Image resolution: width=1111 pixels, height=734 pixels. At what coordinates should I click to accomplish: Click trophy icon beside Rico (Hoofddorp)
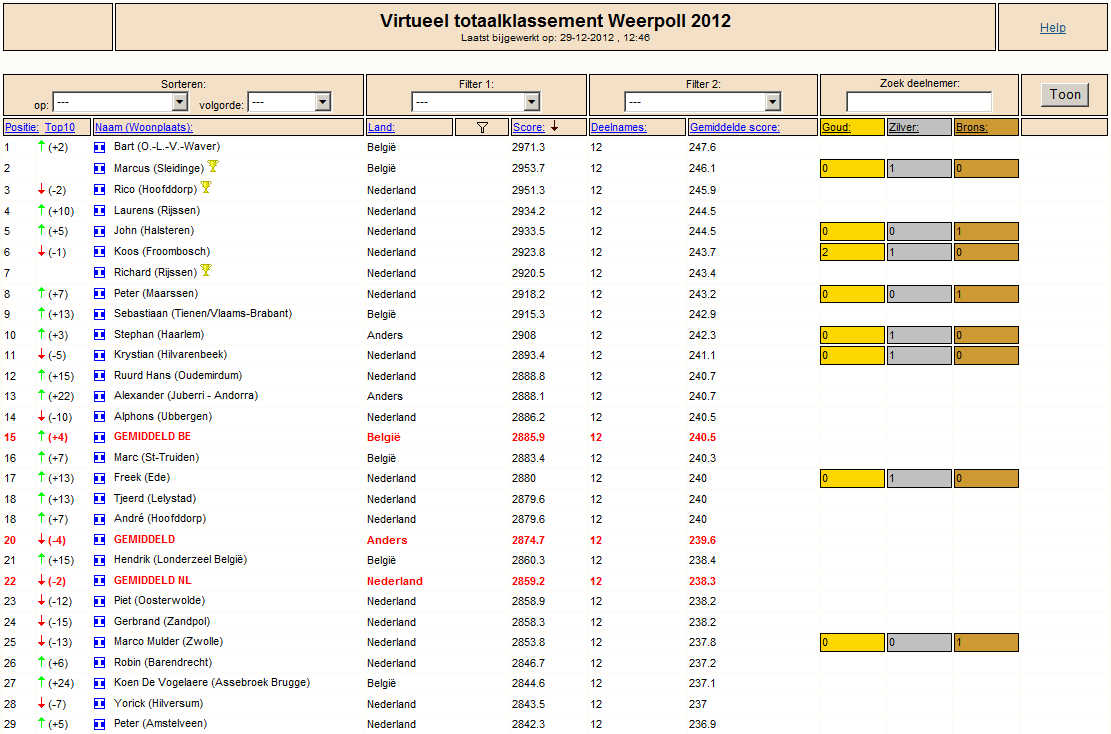click(x=206, y=188)
